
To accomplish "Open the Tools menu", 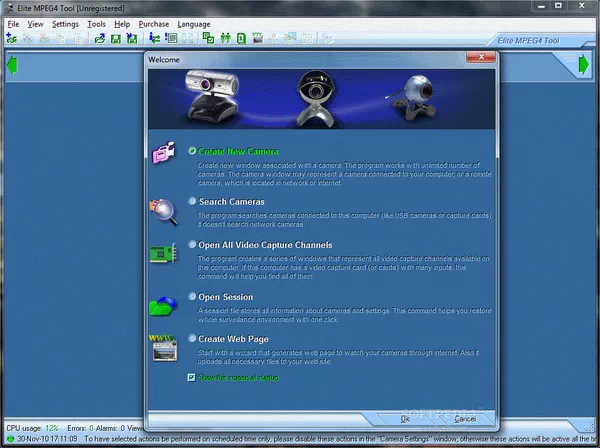I will pos(96,24).
